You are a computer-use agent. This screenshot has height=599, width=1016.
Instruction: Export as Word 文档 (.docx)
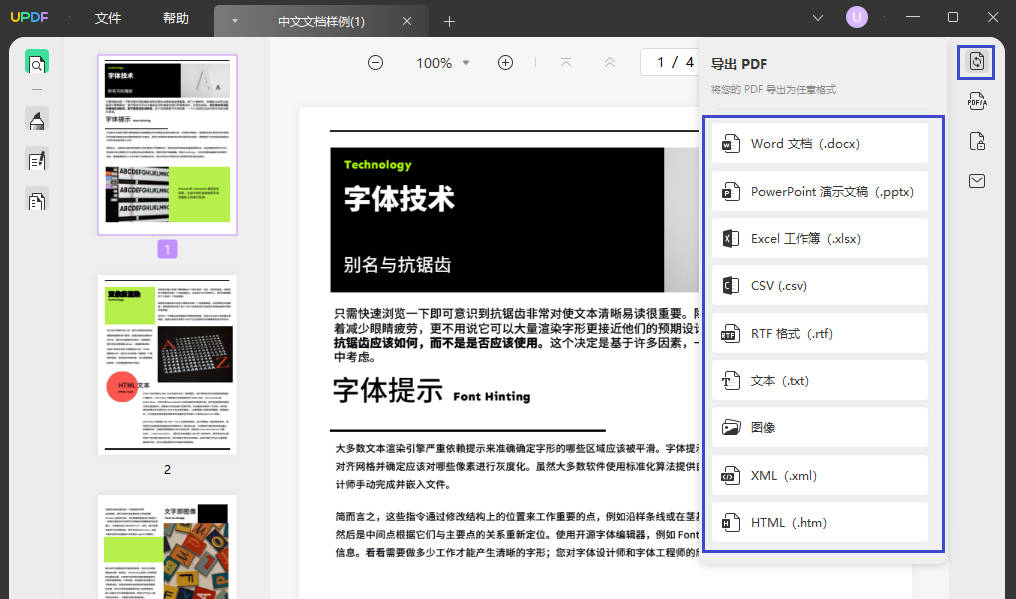(819, 144)
